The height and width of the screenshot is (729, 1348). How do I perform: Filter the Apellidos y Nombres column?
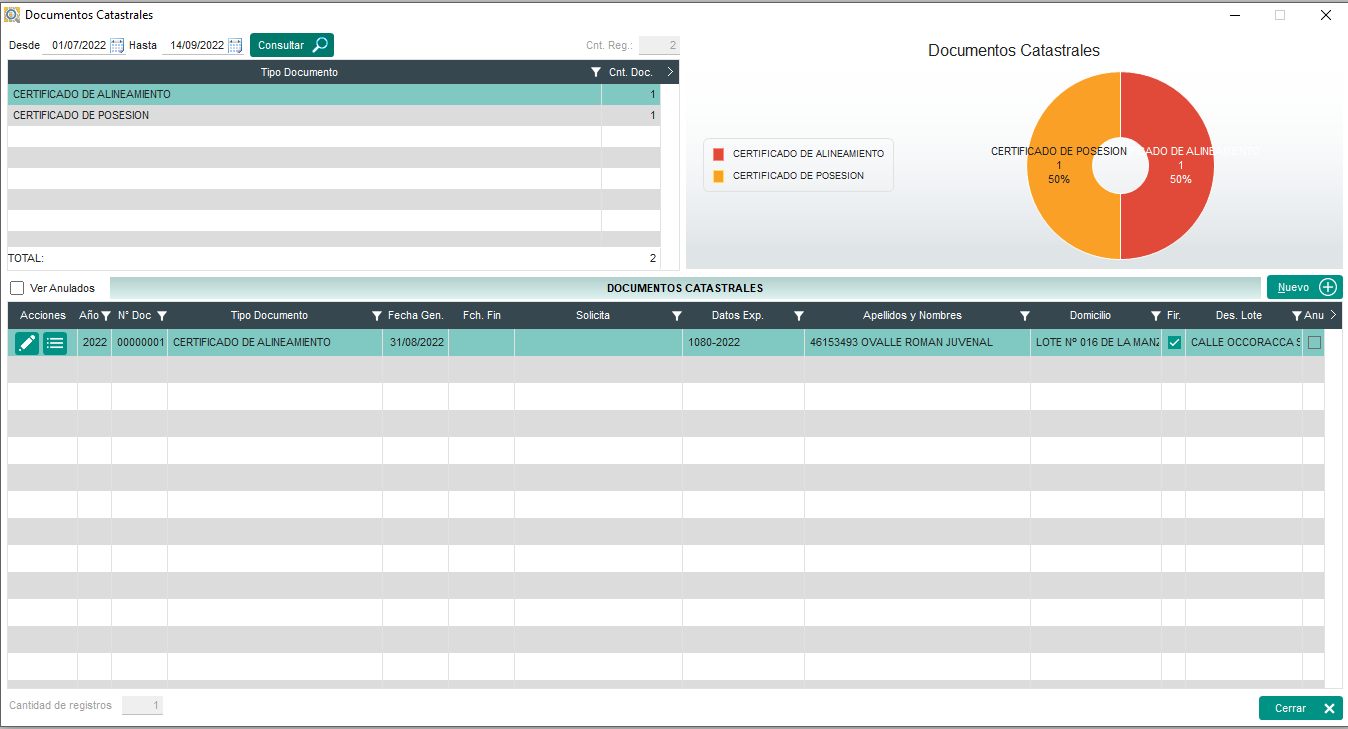(x=1024, y=316)
